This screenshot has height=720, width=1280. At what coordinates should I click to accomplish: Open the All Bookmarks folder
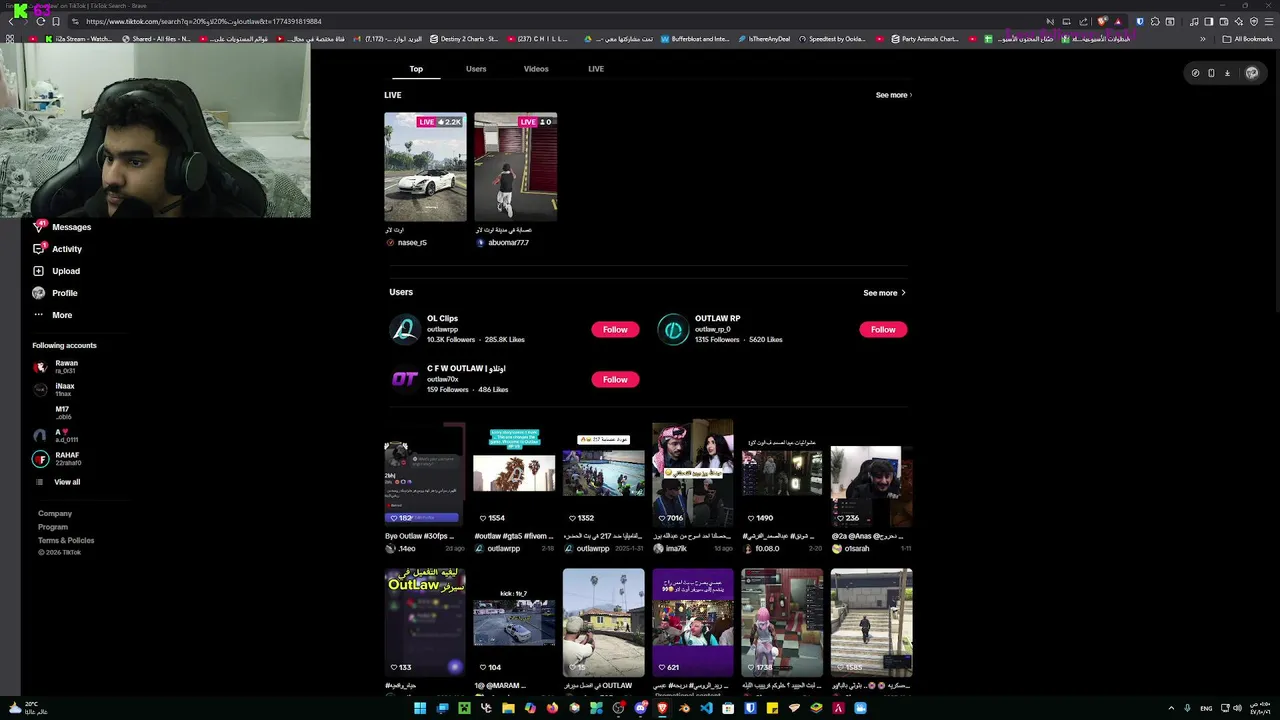(x=1247, y=39)
